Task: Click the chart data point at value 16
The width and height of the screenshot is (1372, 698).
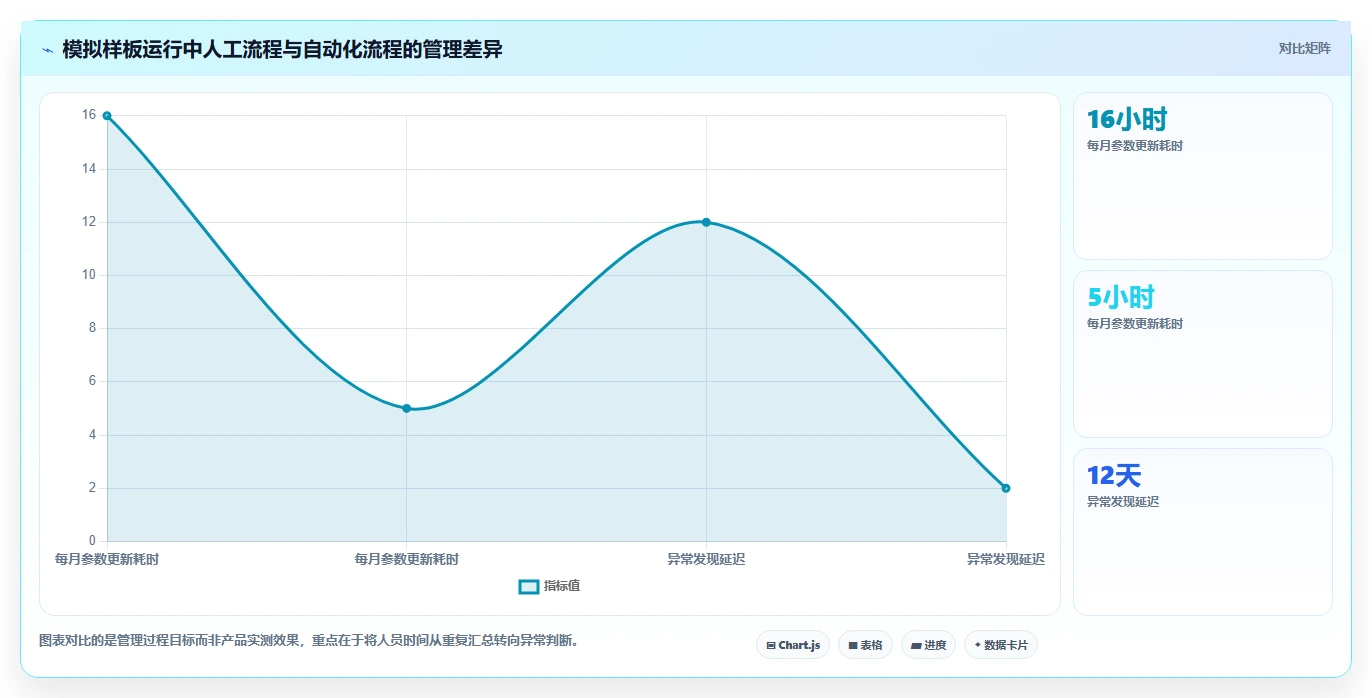Action: point(107,116)
